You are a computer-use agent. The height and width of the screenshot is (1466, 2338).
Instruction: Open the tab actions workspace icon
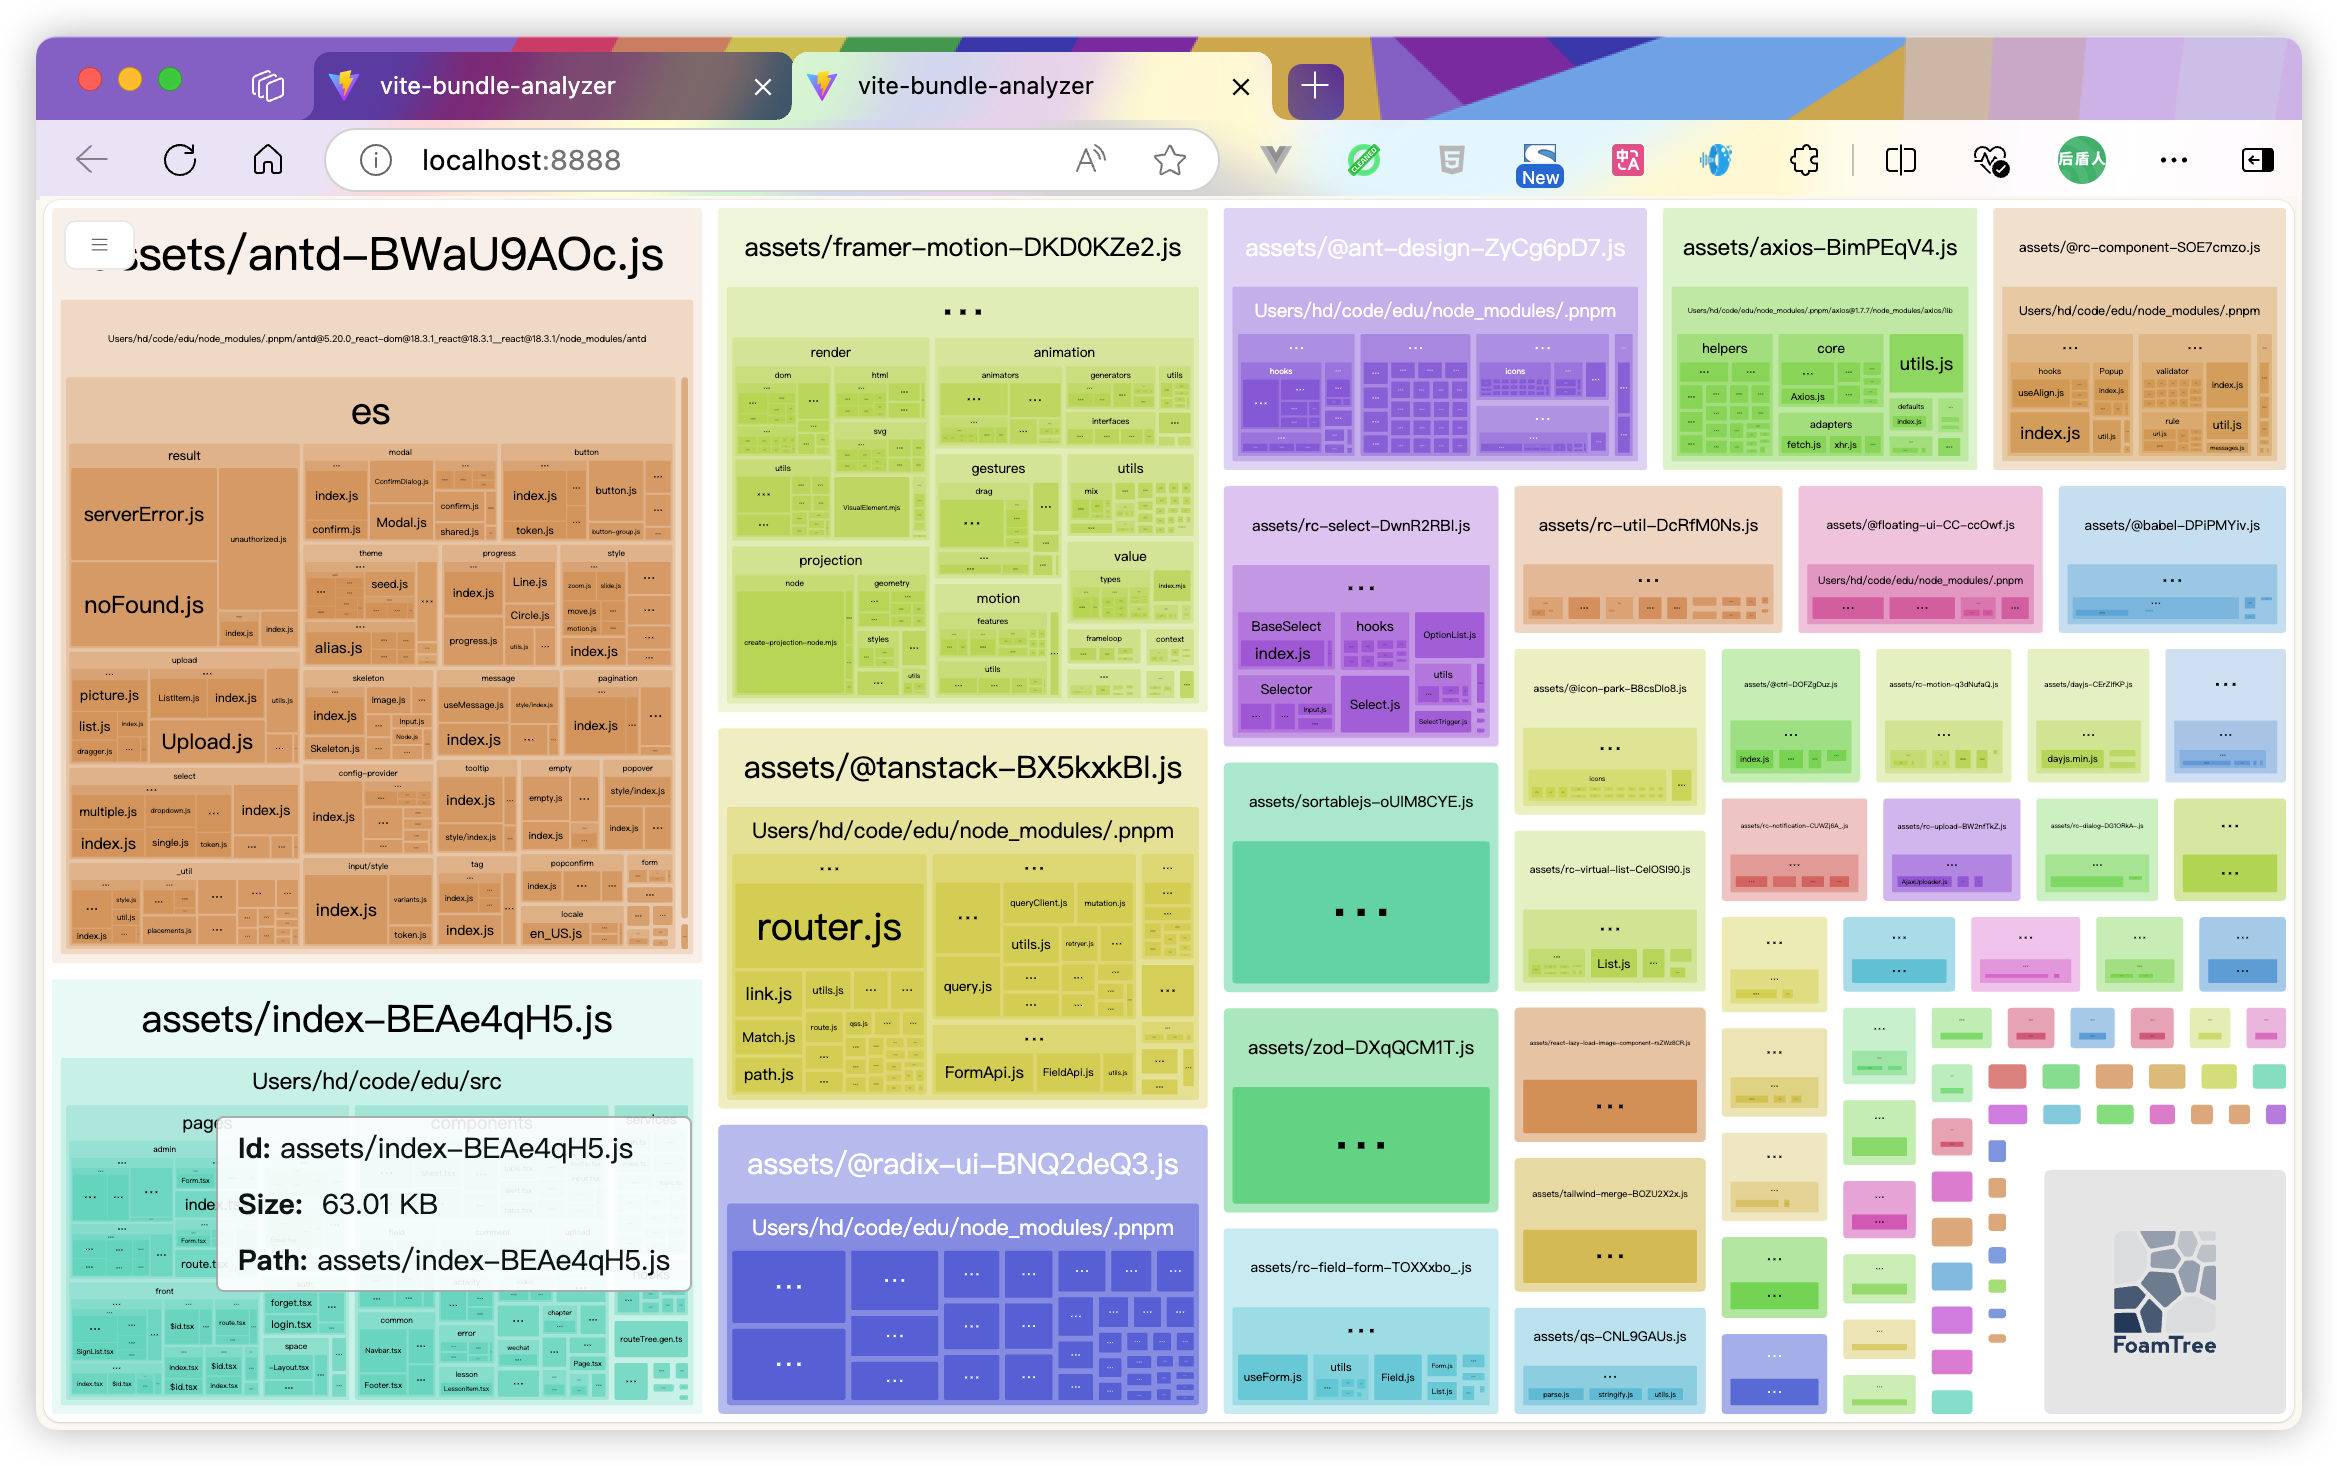tap(268, 86)
